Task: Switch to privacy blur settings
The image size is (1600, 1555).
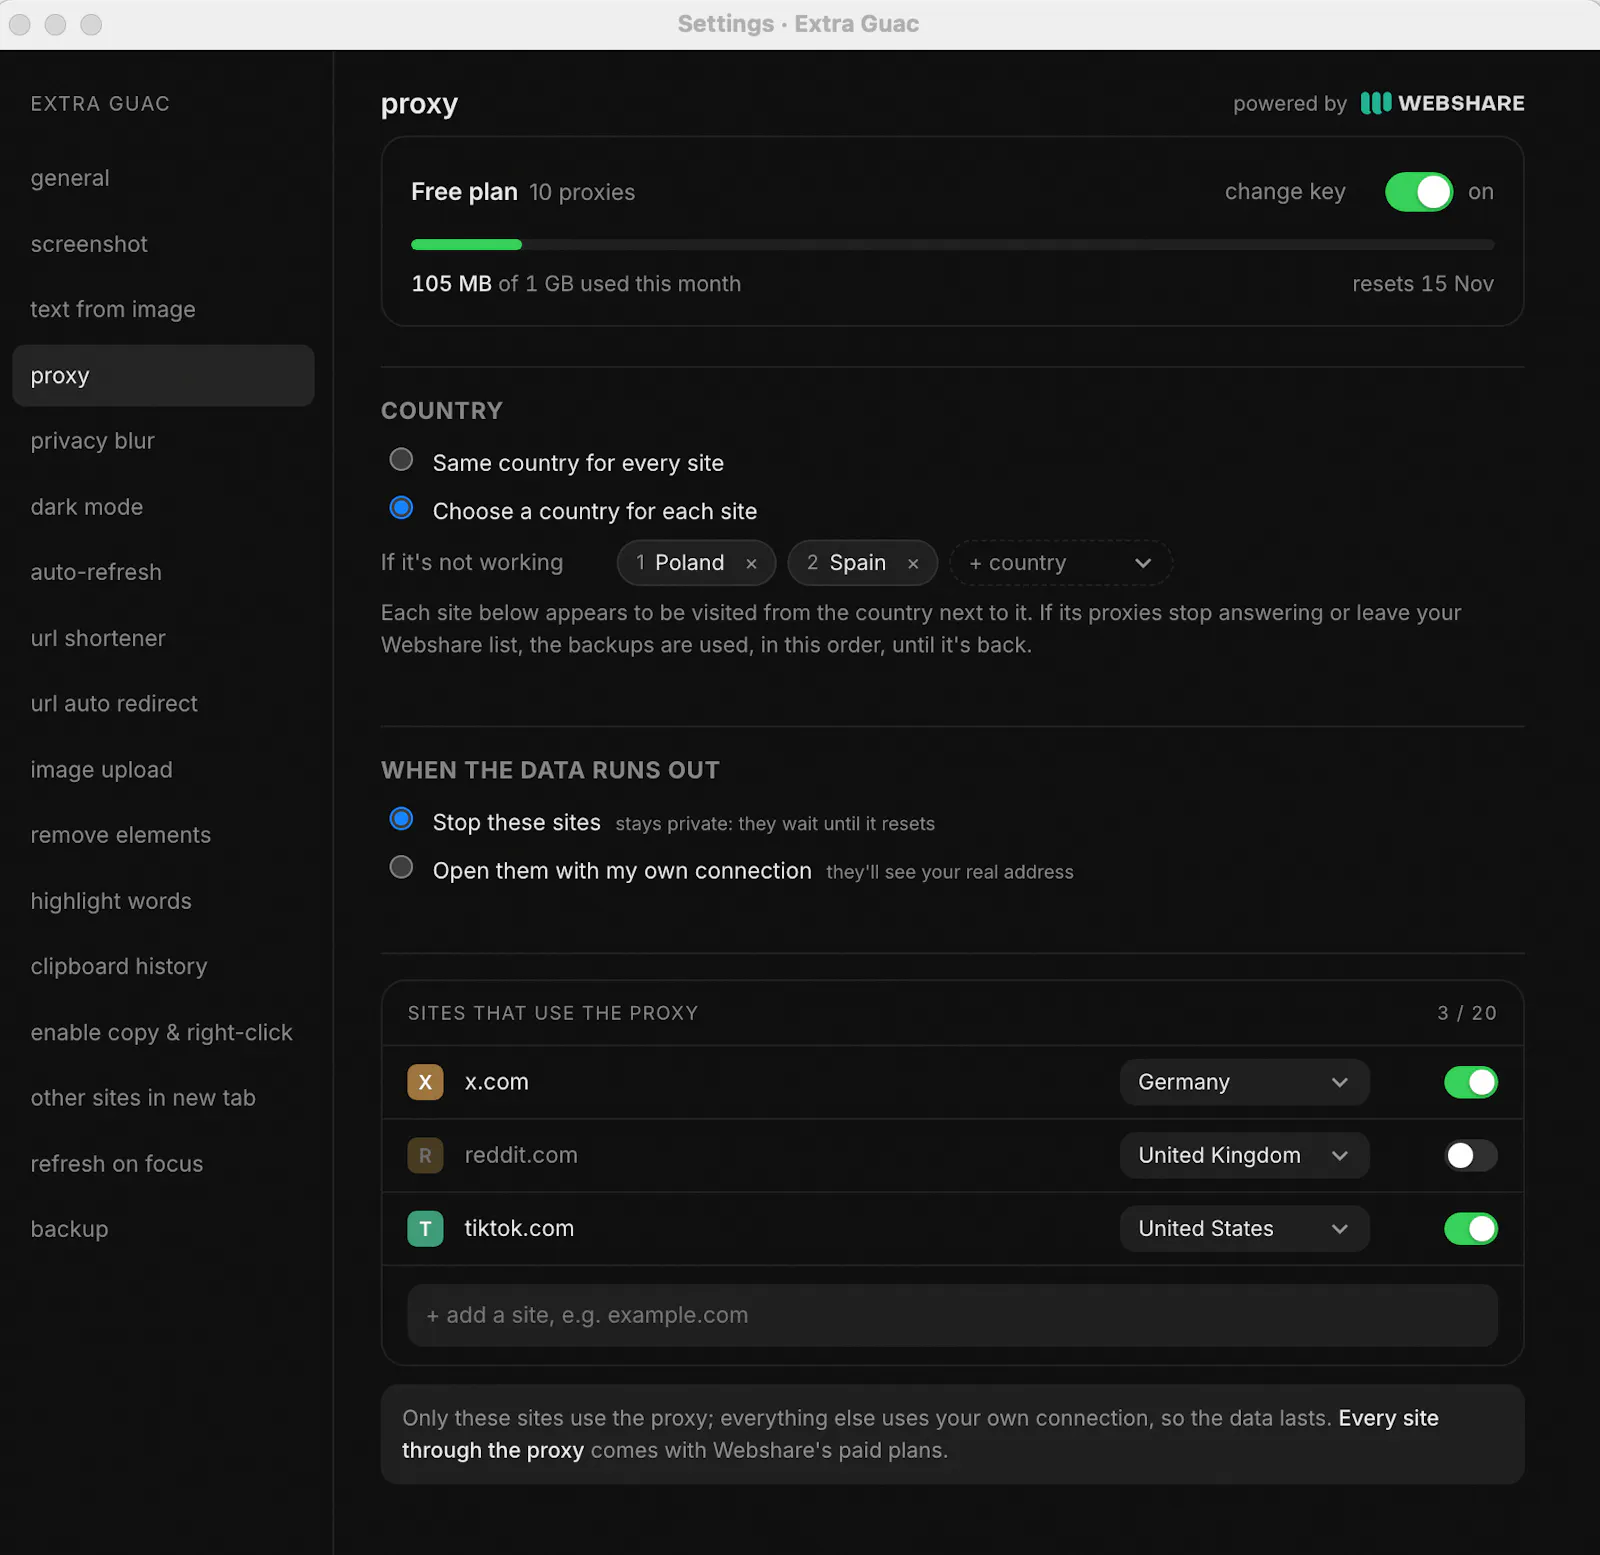Action: point(163,441)
